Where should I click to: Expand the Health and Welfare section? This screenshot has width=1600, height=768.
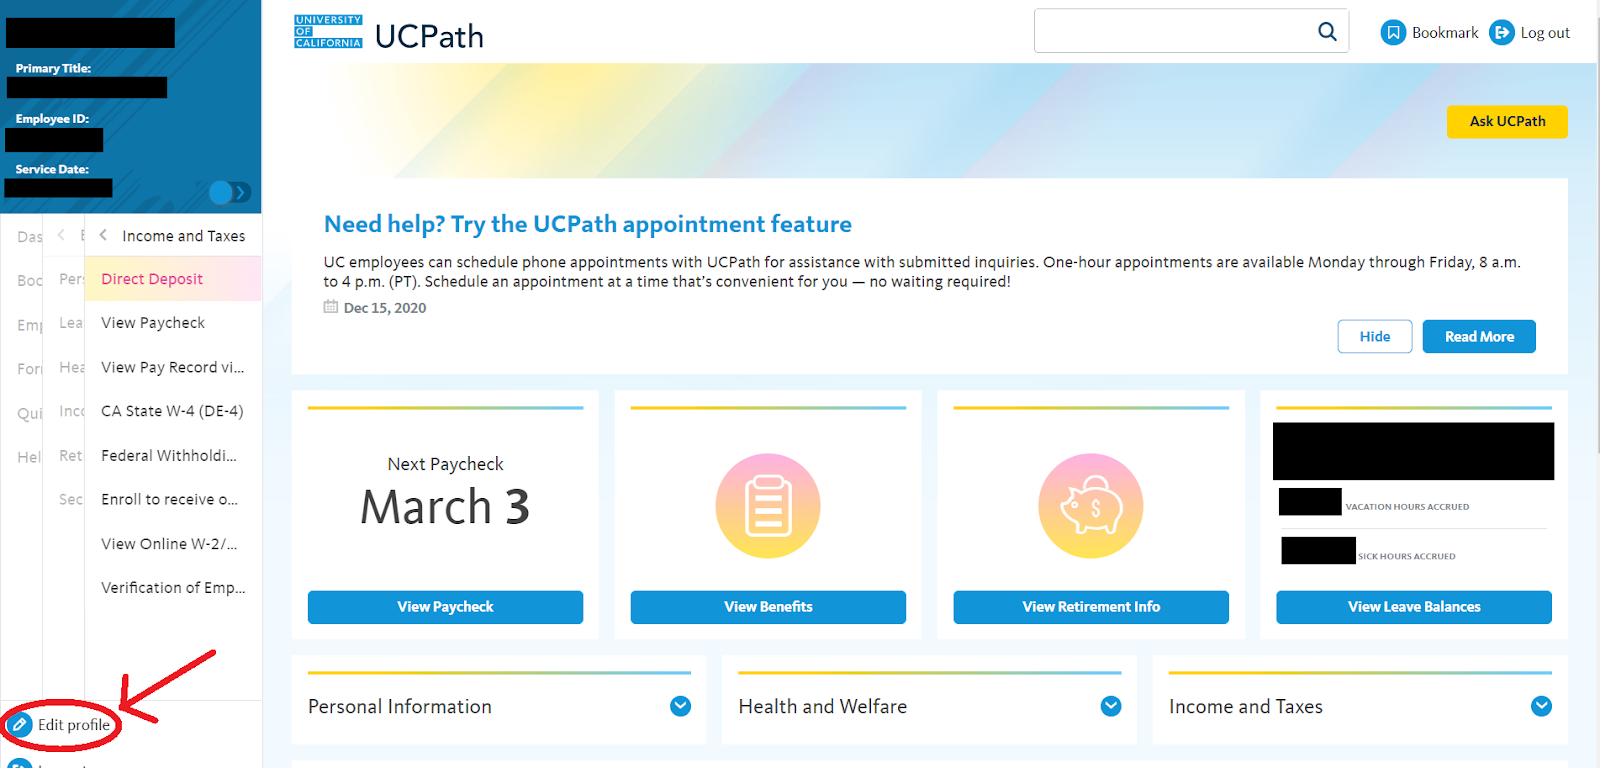coord(1110,706)
